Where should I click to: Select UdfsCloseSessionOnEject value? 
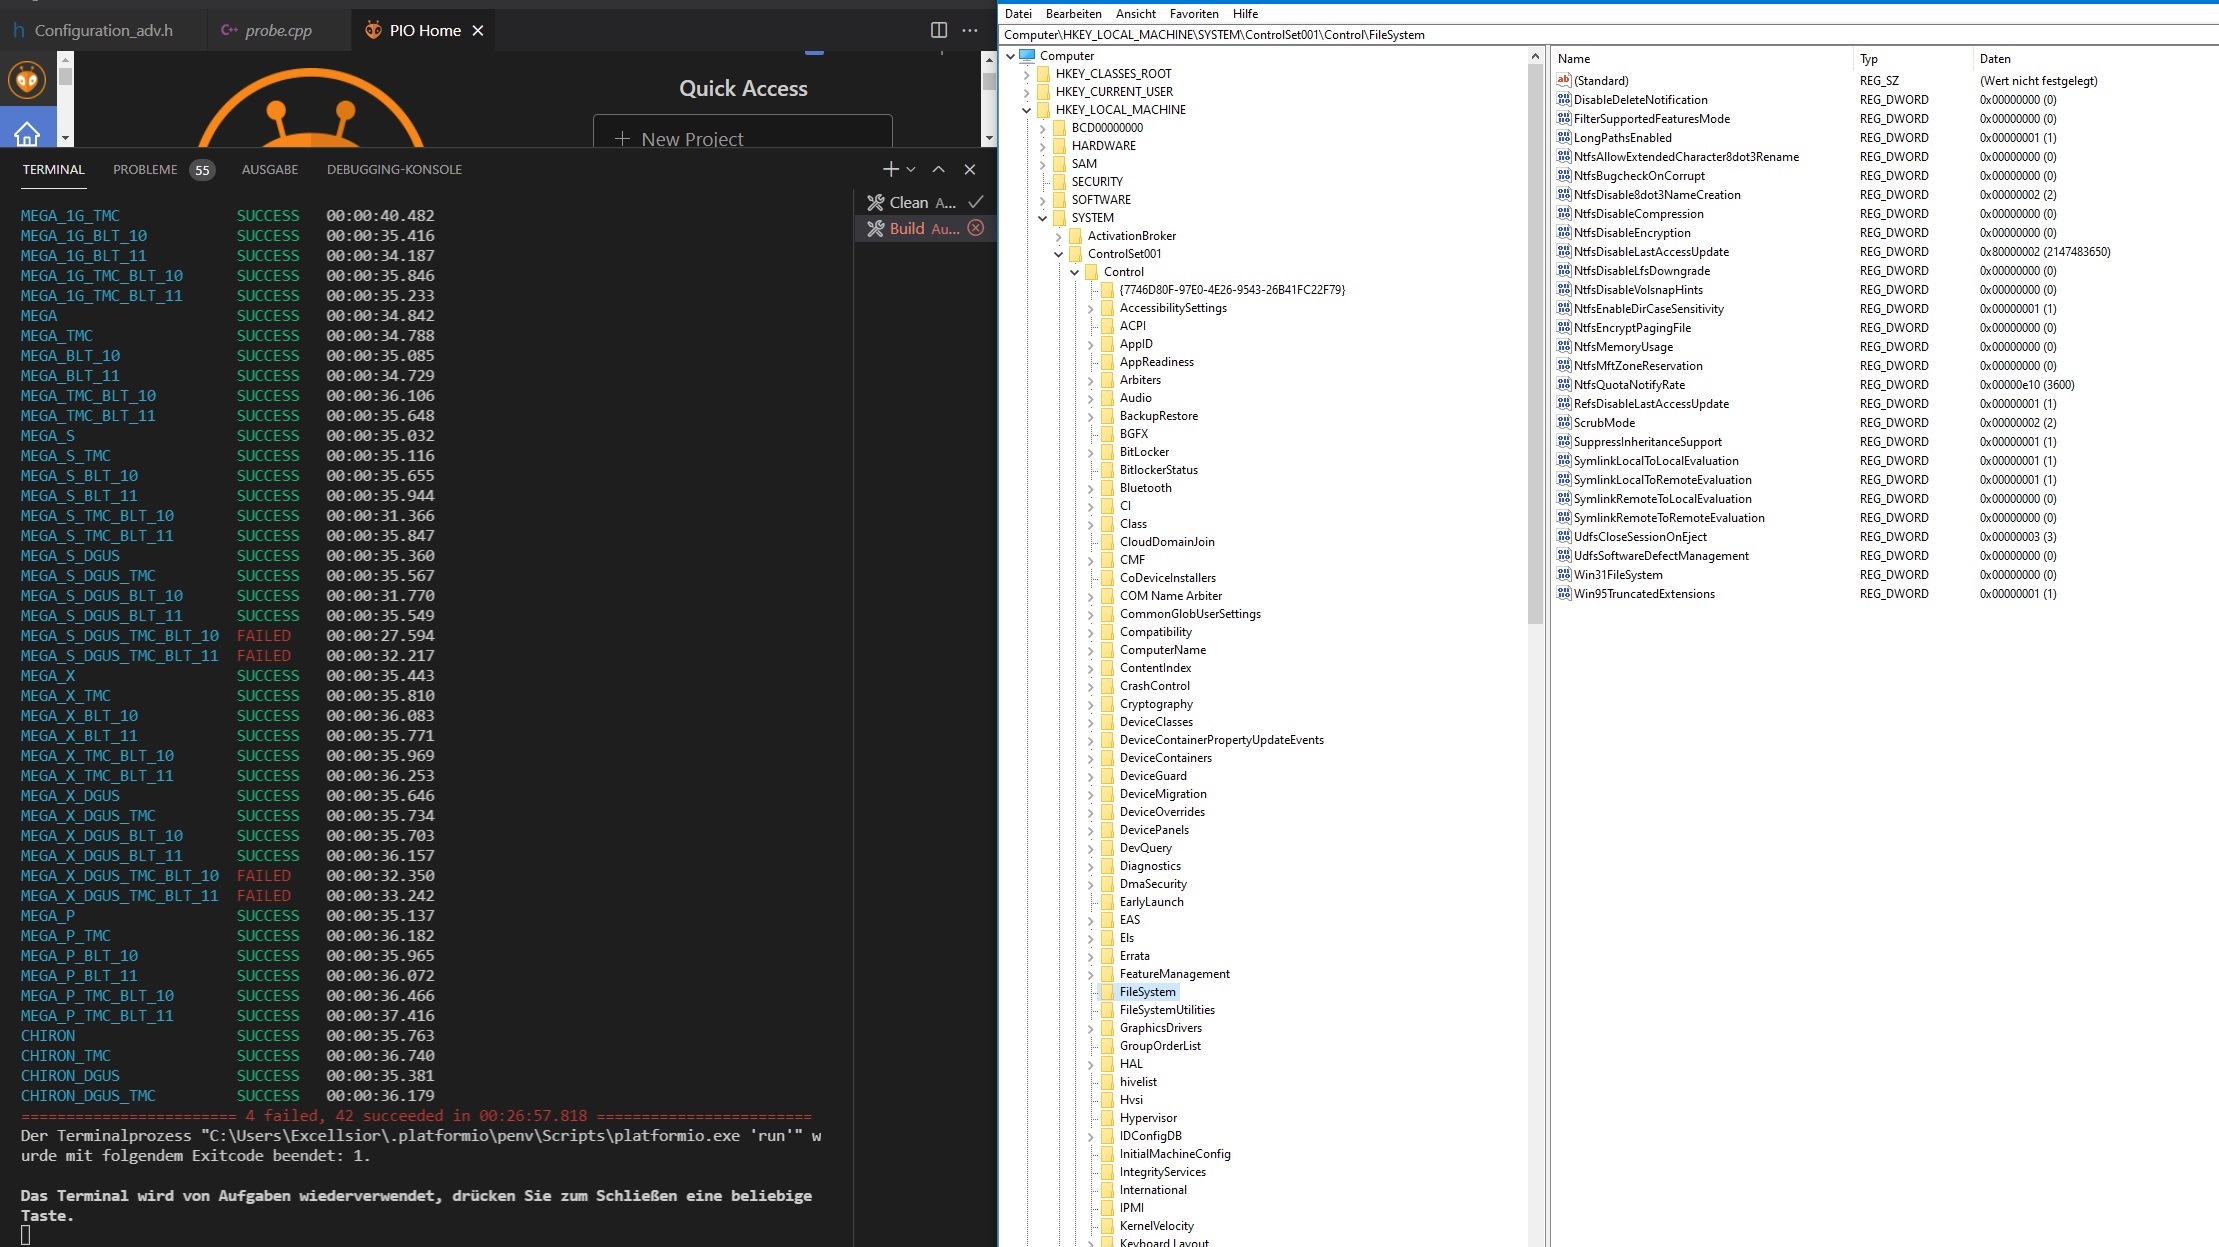[x=1640, y=536]
